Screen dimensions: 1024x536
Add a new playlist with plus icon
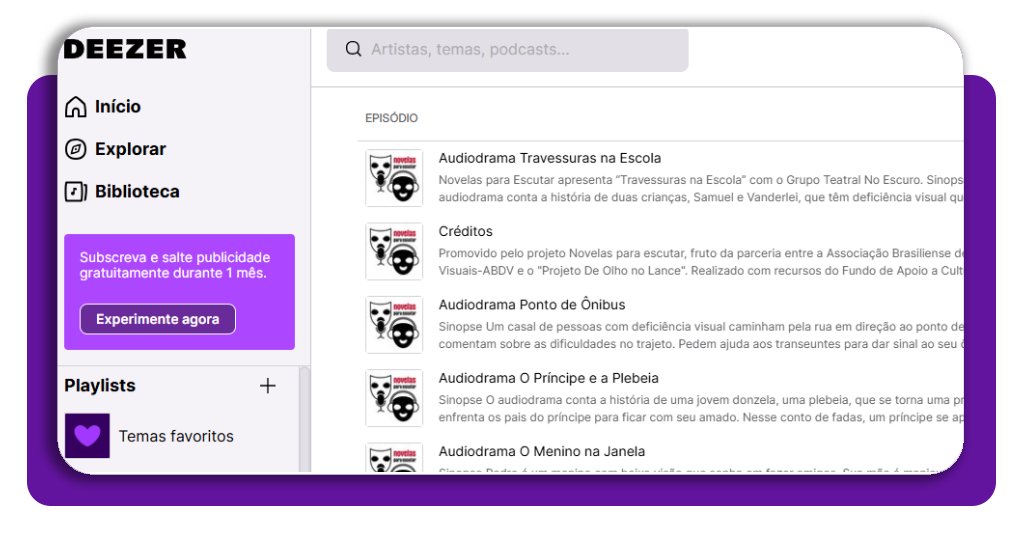point(267,386)
